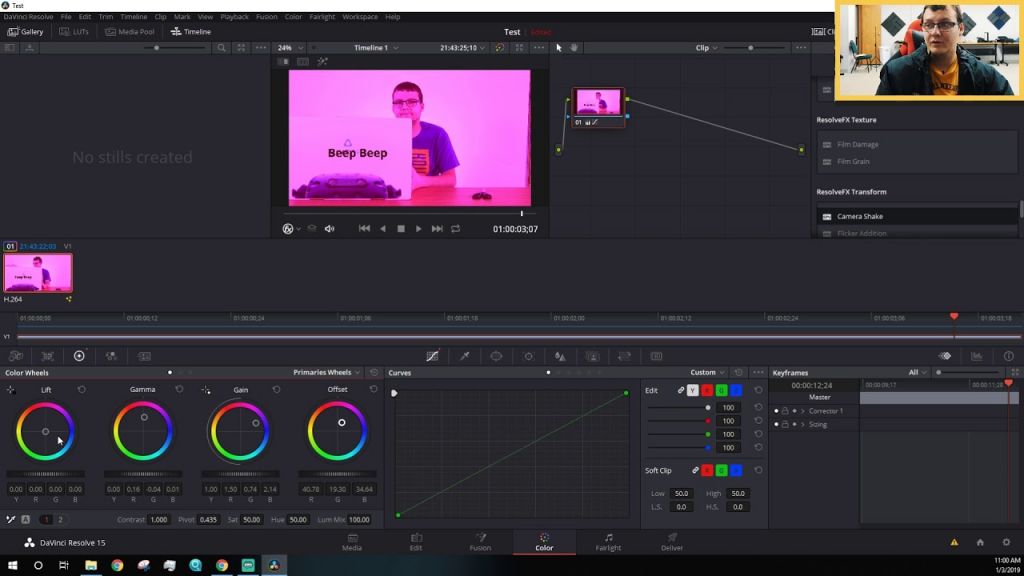Viewport: 1024px width, 576px height.
Task: Toggle loop playback in the viewer
Action: point(456,229)
